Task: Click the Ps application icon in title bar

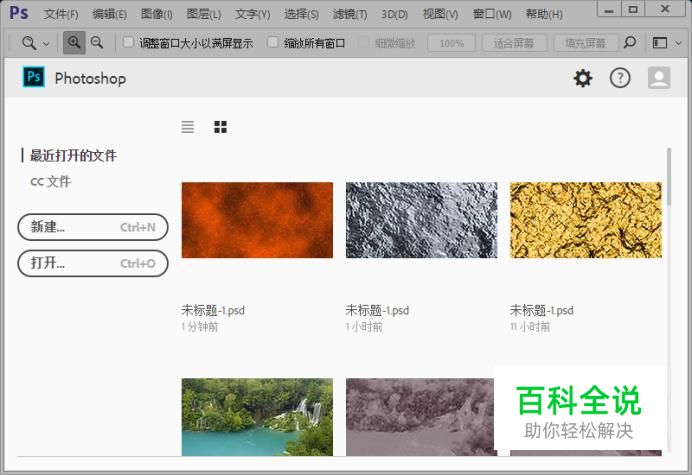Action: tap(19, 12)
